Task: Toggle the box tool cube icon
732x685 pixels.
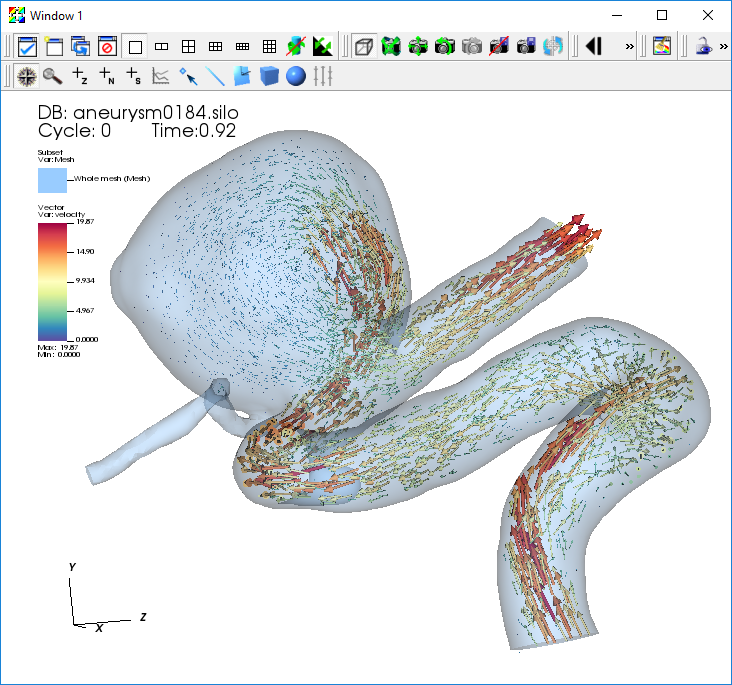Action: [269, 76]
